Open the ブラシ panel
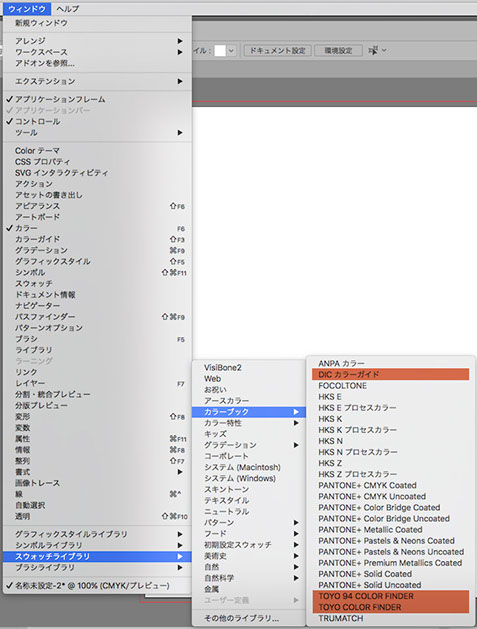 tap(97, 339)
